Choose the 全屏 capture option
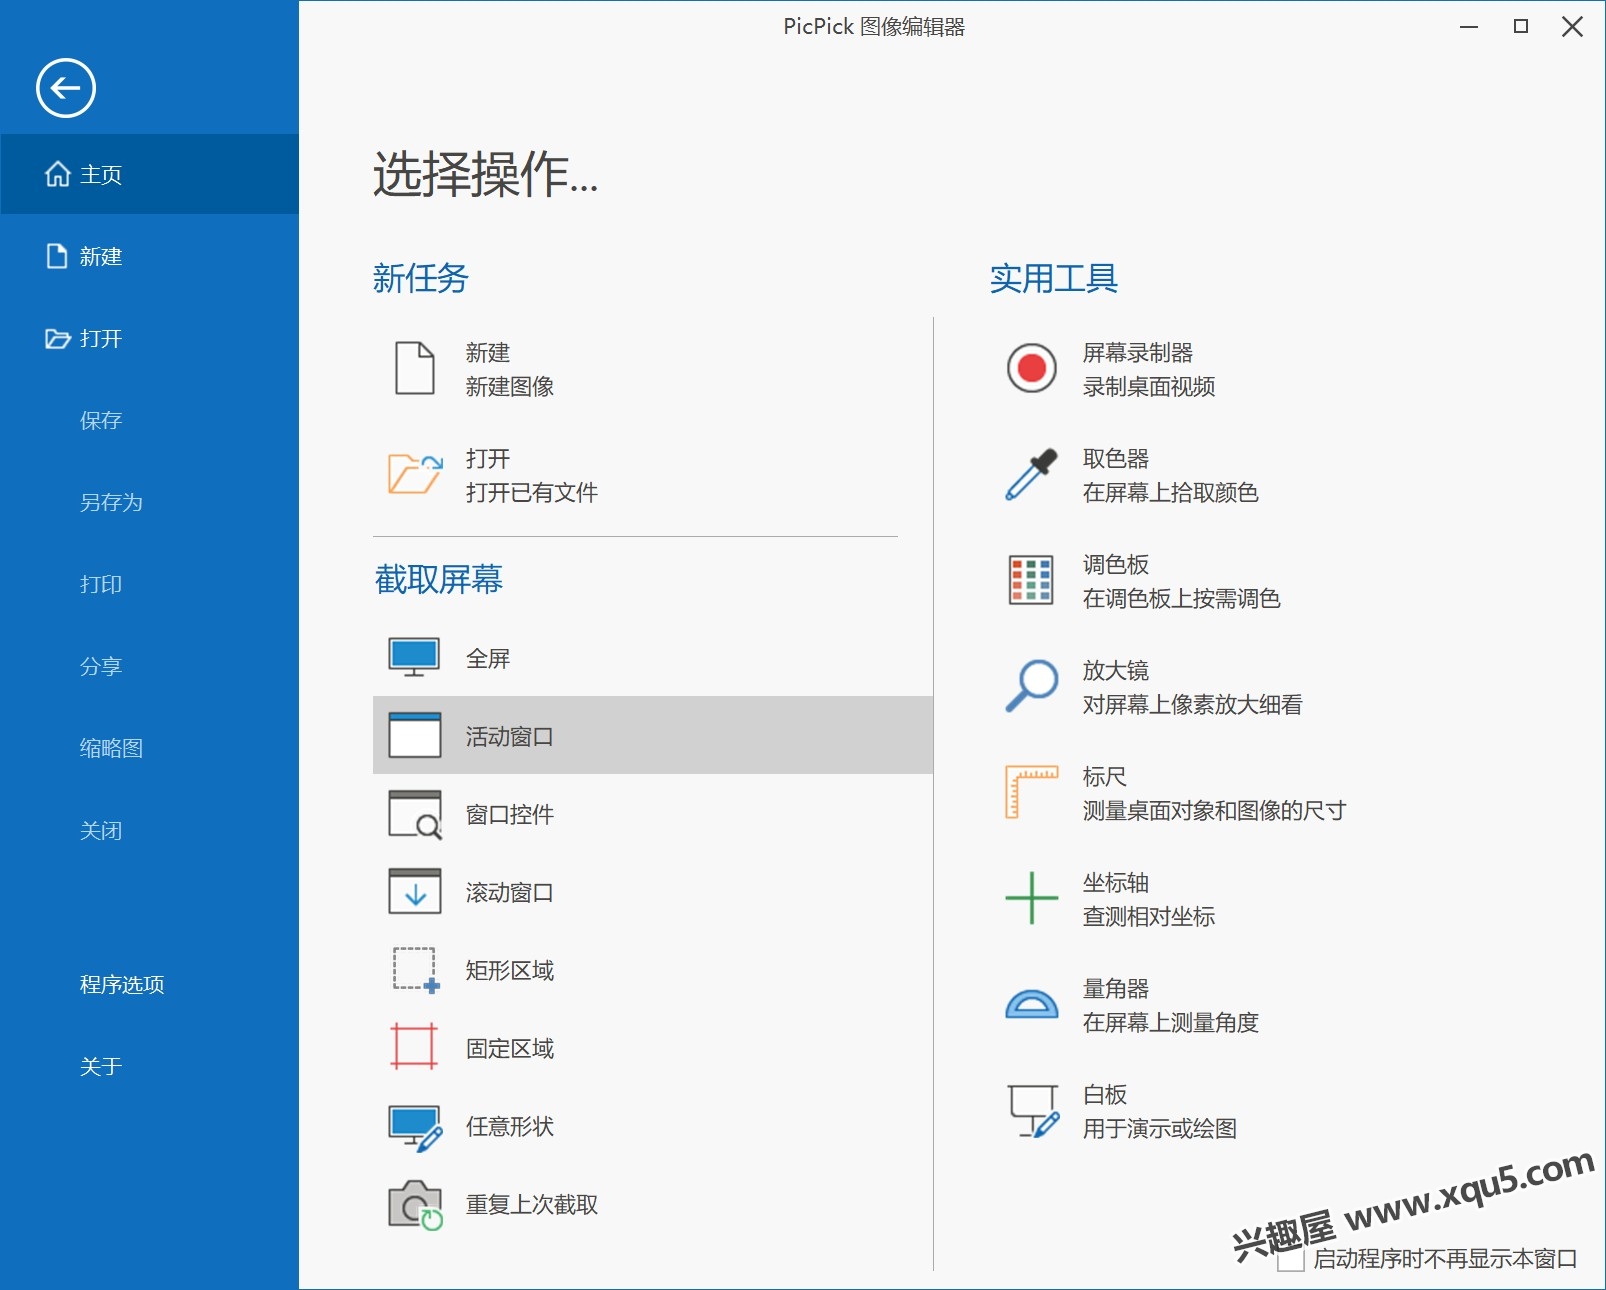 tap(653, 658)
